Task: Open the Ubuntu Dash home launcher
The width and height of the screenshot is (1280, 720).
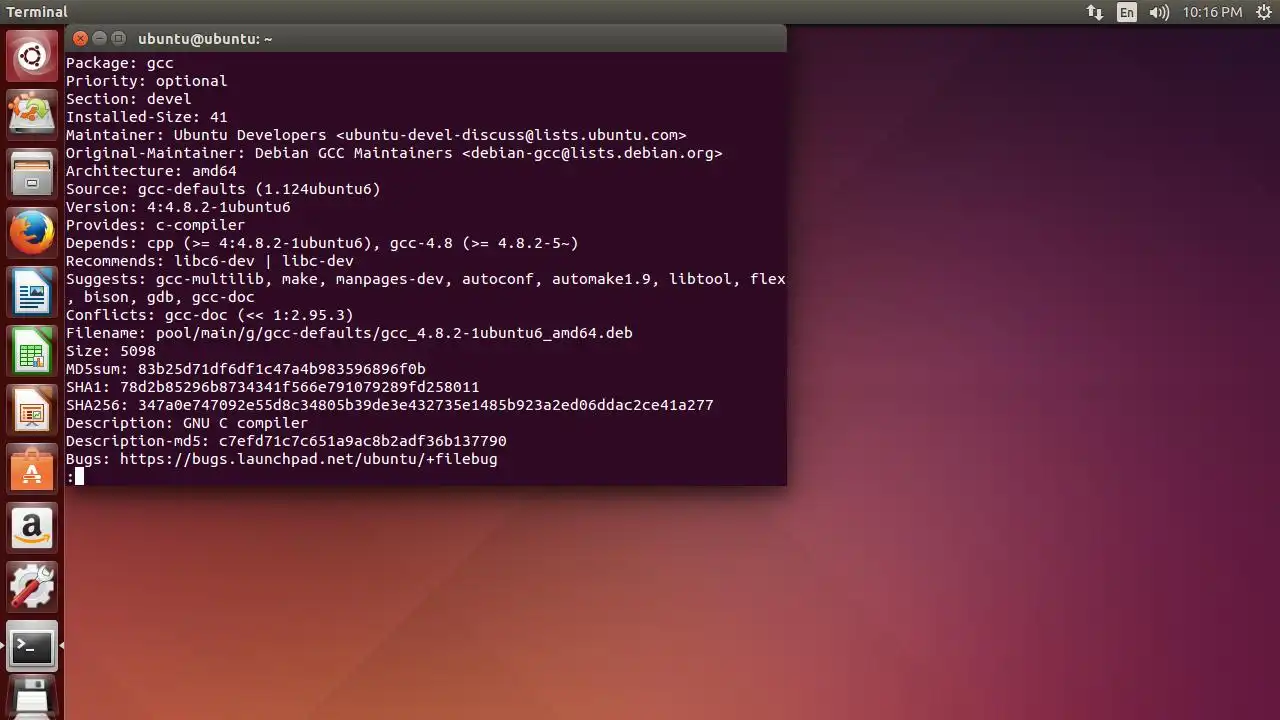Action: 32,56
